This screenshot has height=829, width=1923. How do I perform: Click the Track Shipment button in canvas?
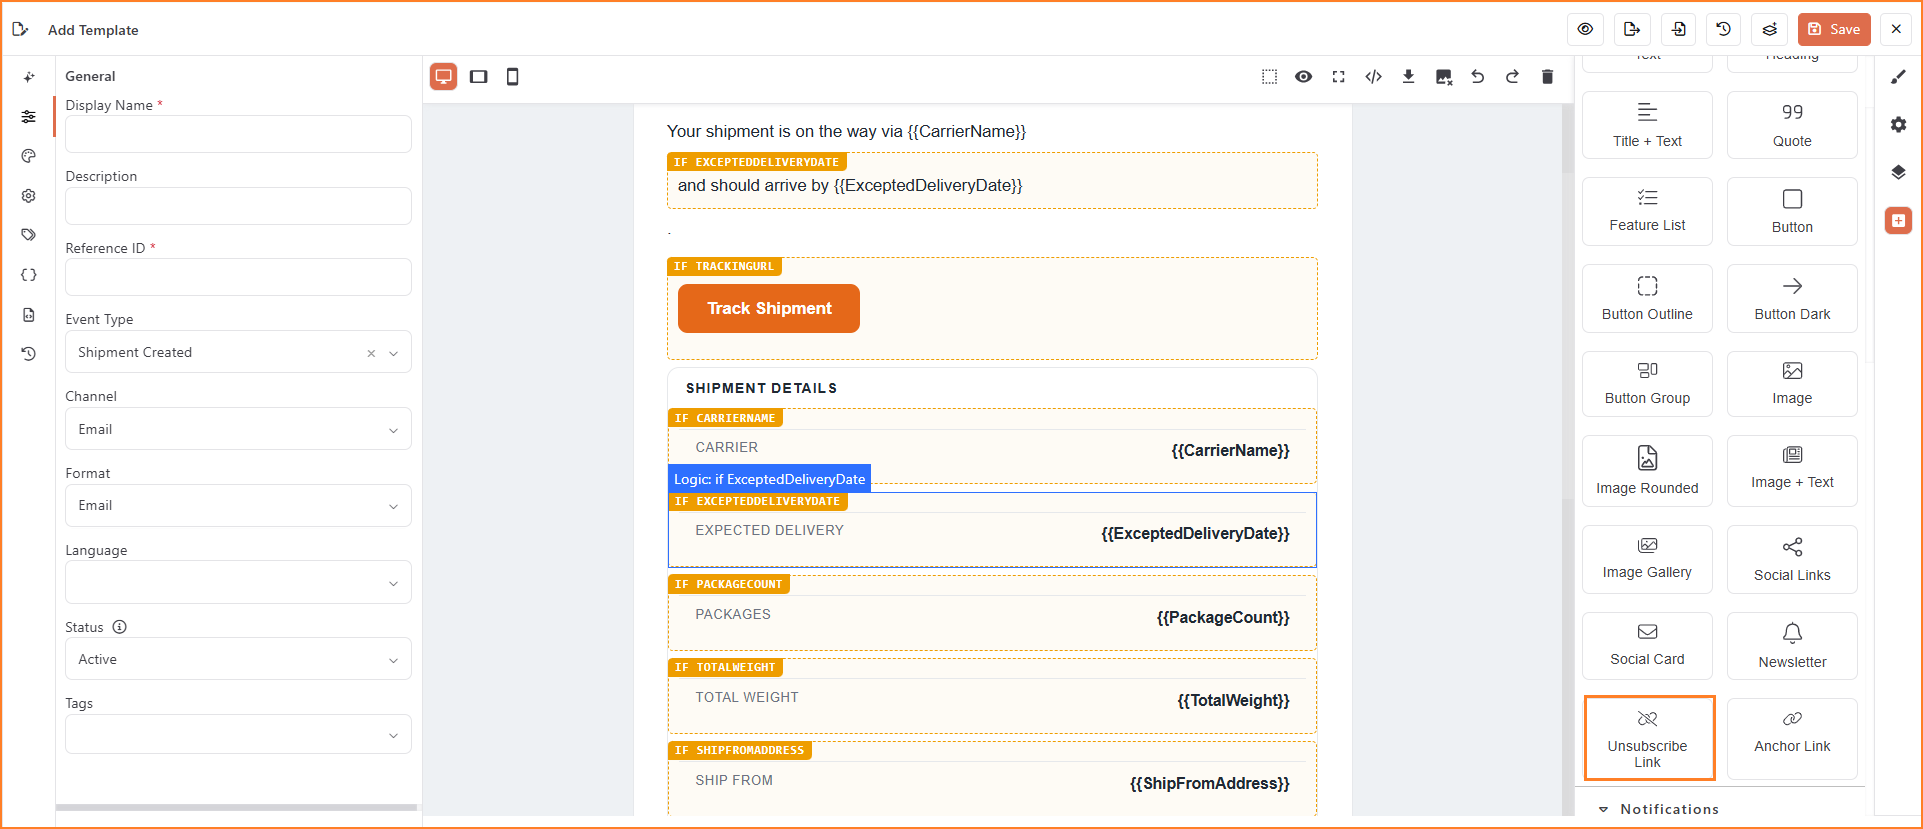tap(769, 308)
